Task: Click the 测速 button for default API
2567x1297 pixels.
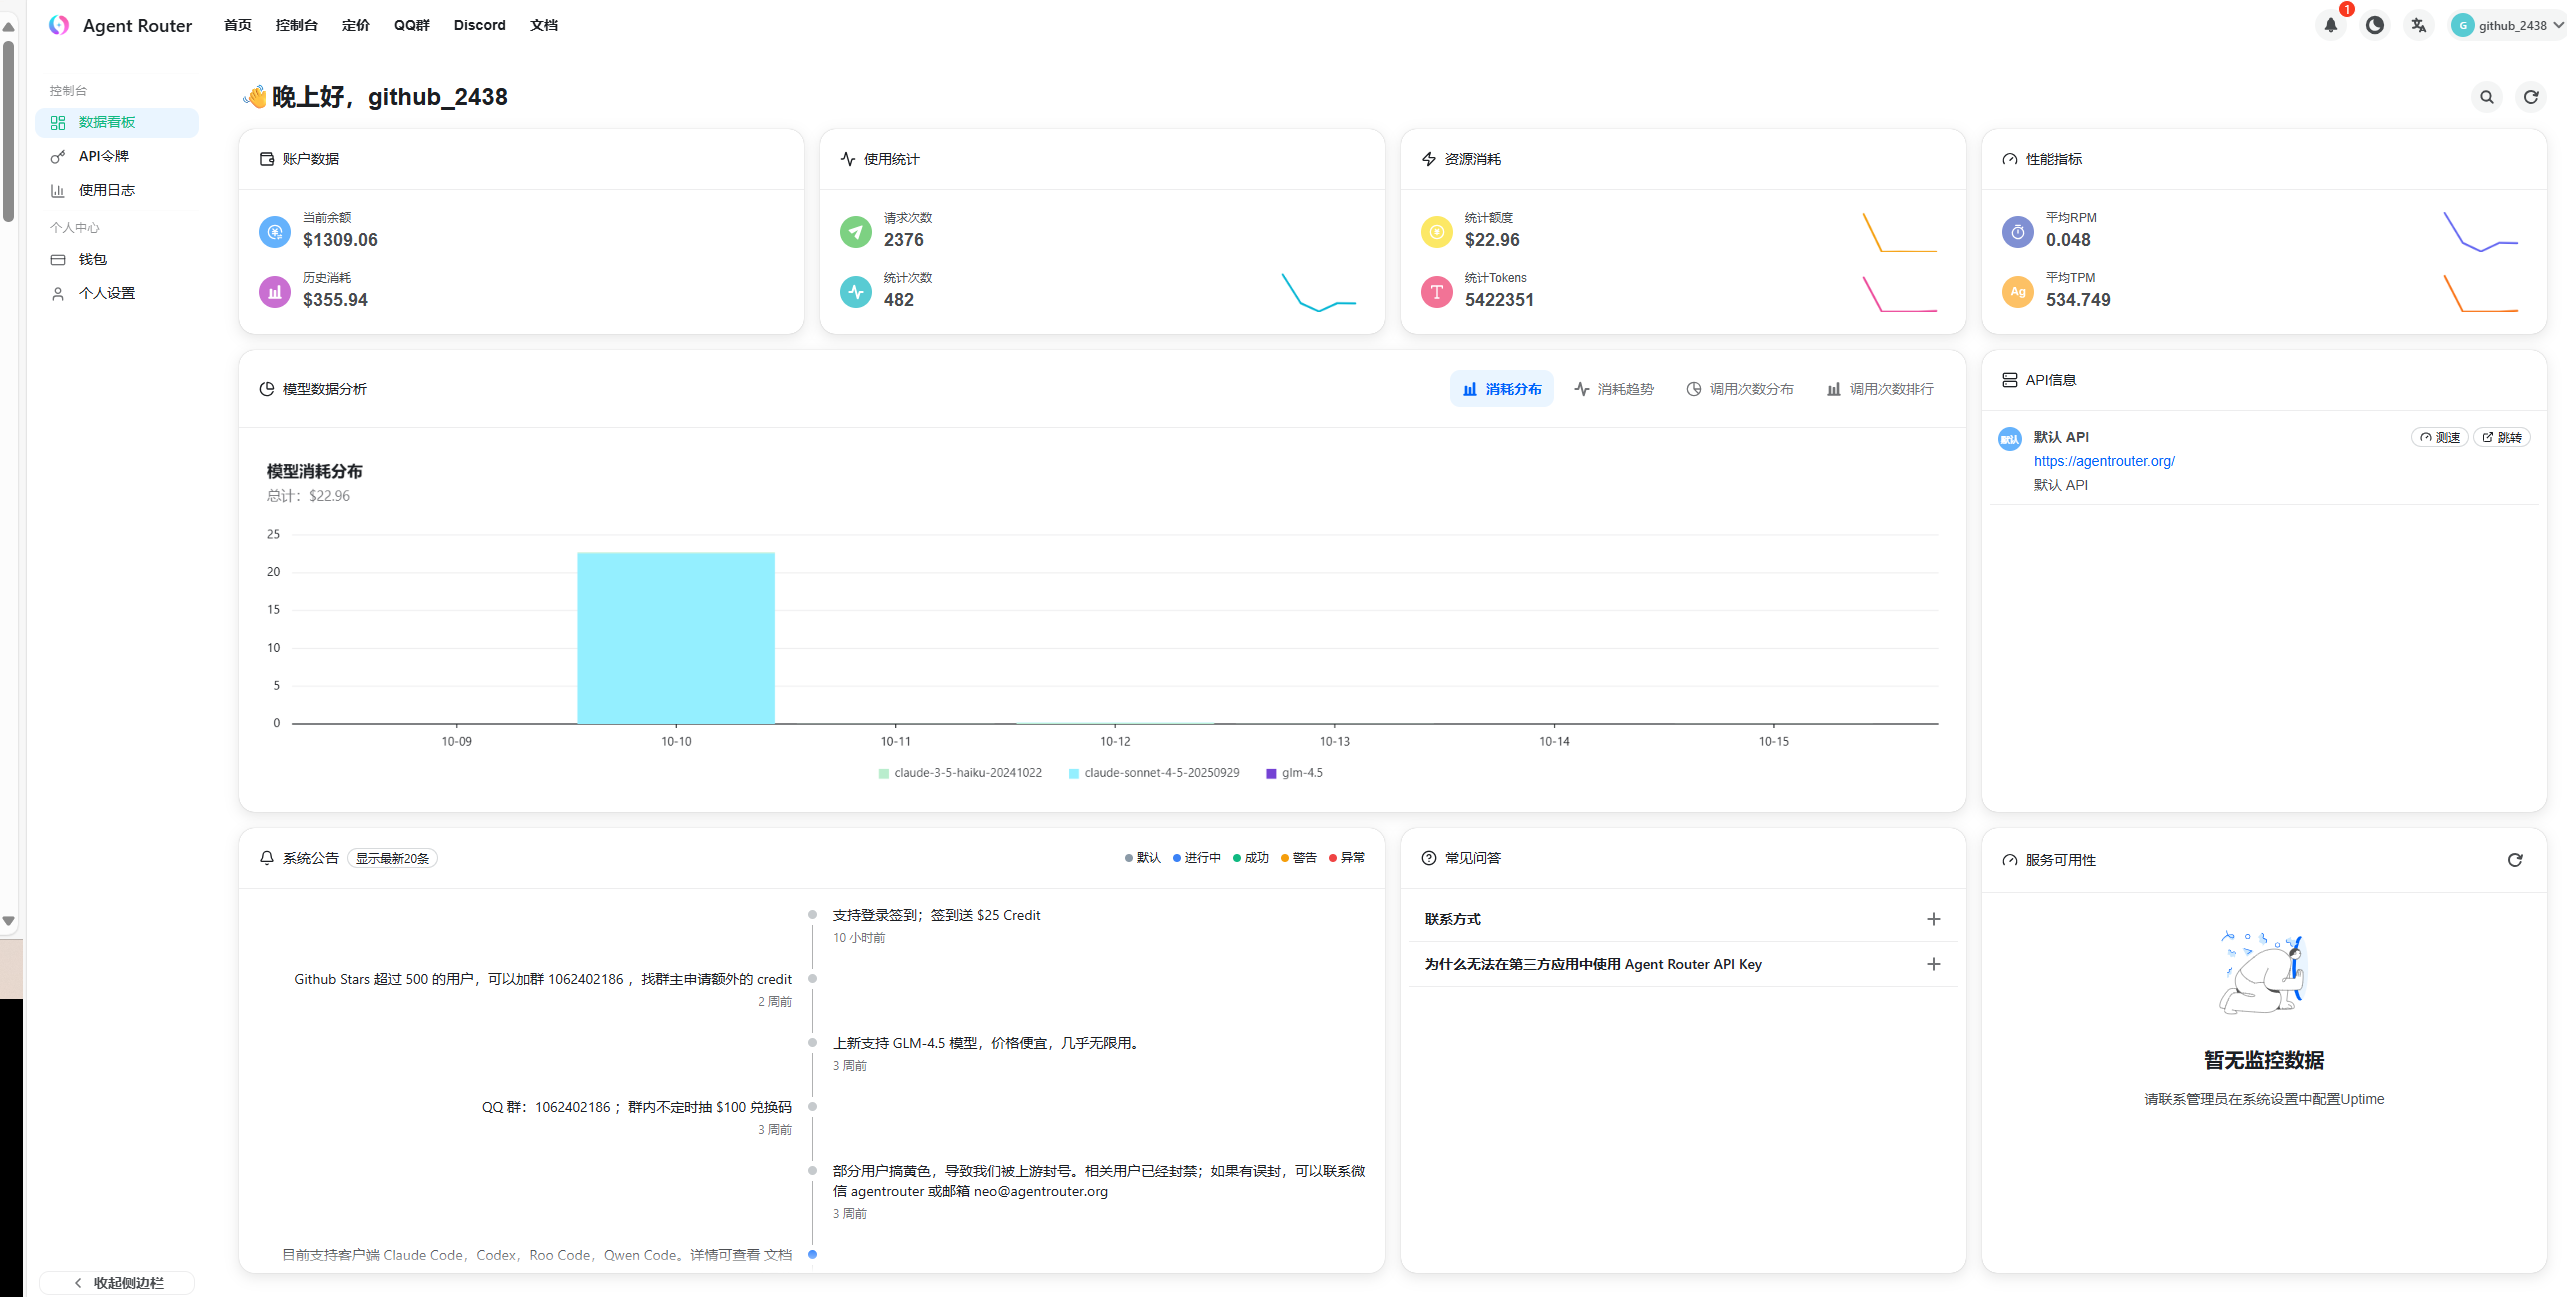Action: coord(2439,437)
